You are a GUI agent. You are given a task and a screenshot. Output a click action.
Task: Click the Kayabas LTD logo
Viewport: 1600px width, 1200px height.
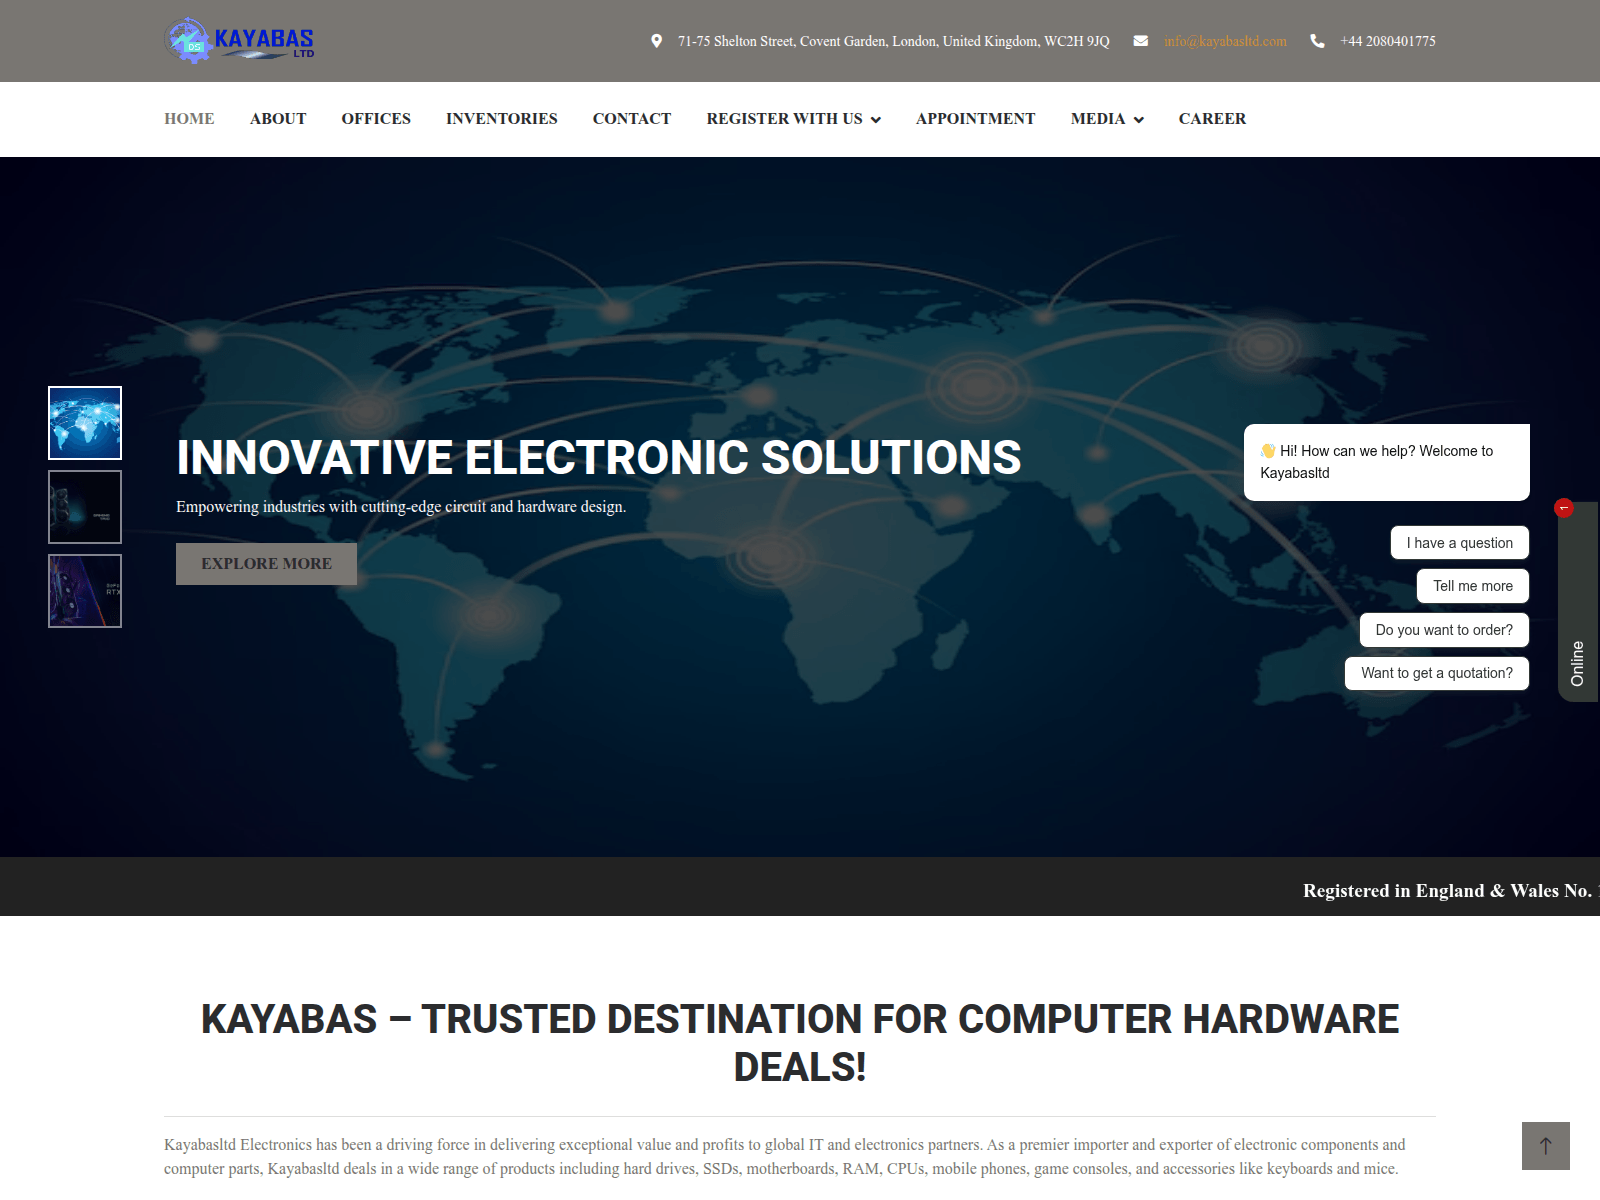tap(240, 40)
